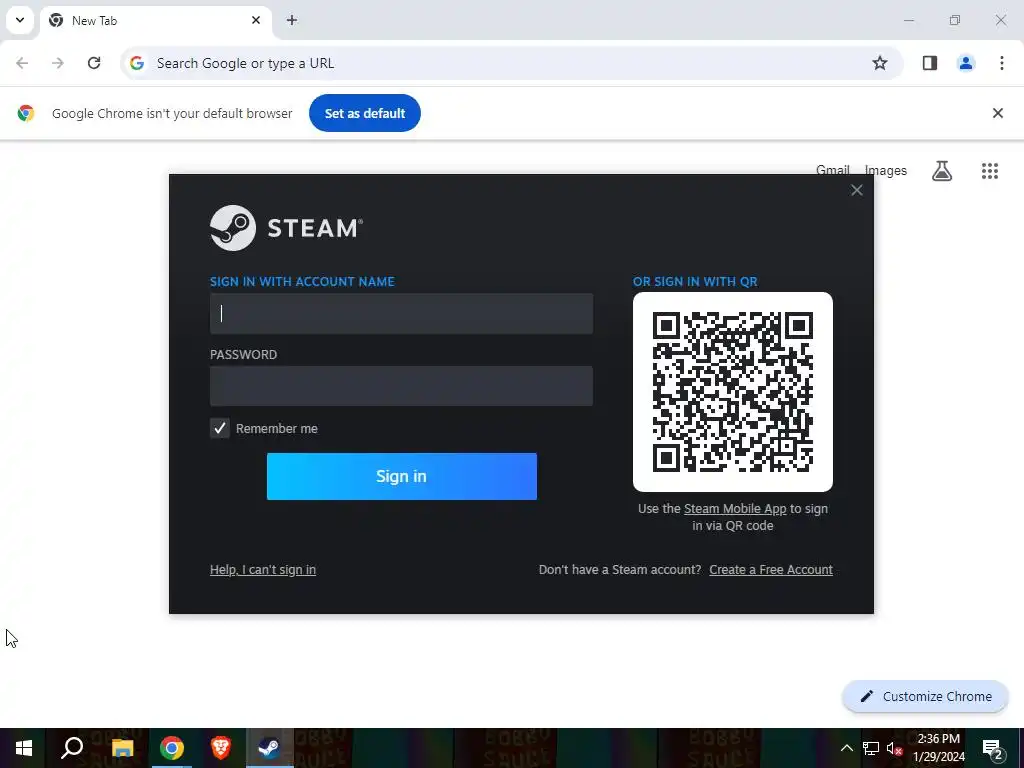Viewport: 1024px width, 768px height.
Task: Open the Windows taskbar search
Action: (x=72, y=748)
